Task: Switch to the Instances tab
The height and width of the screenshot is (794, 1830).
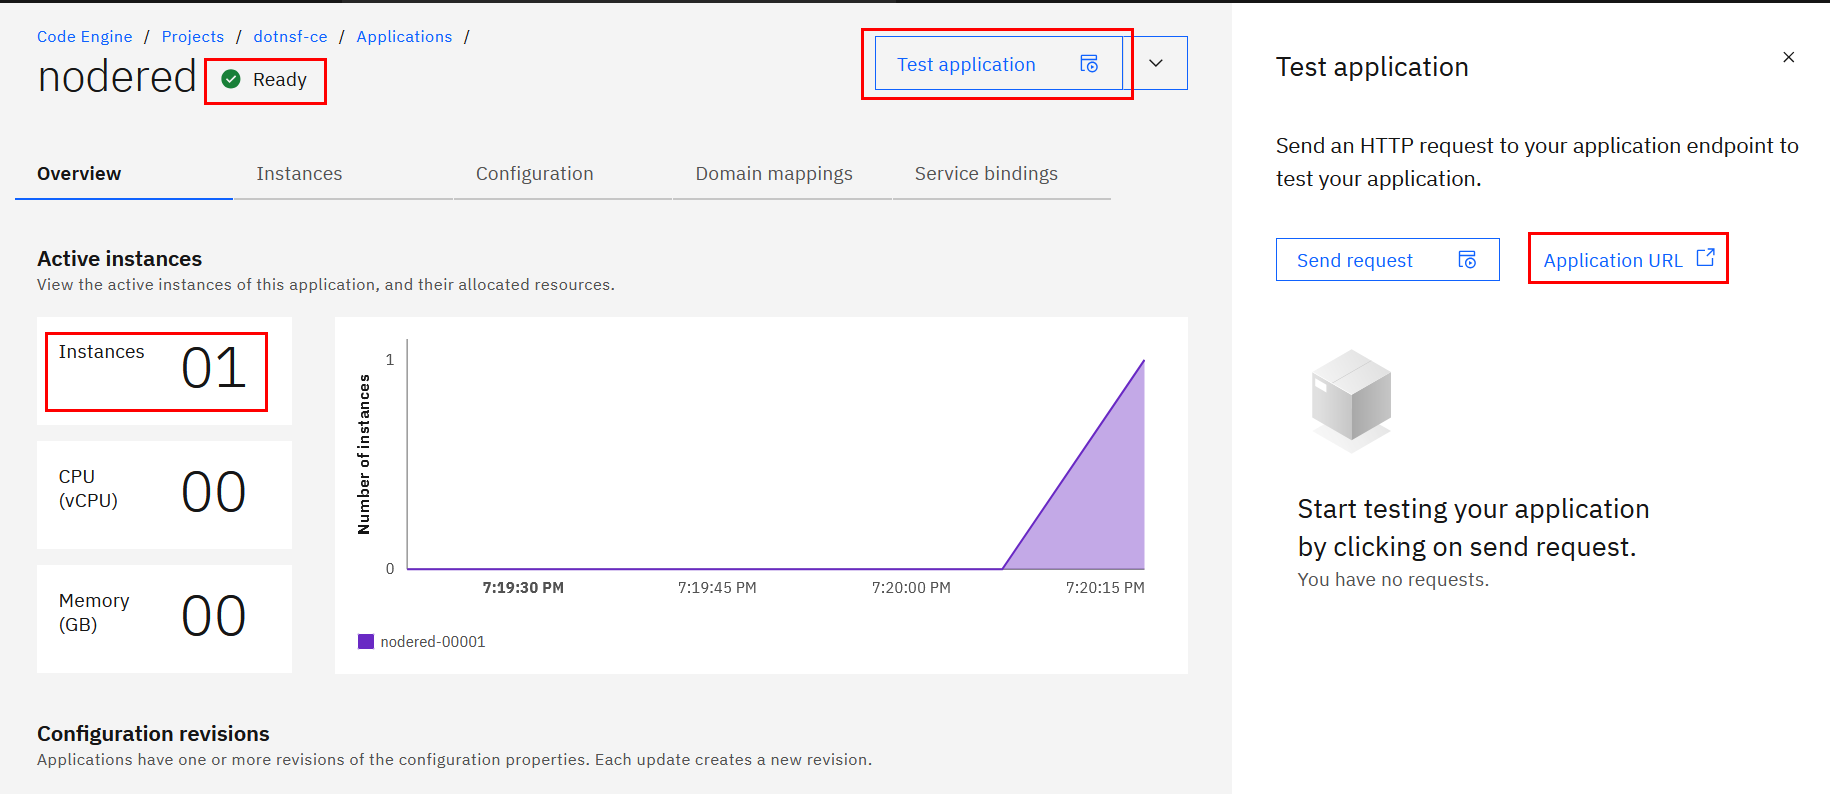Action: [x=299, y=174]
